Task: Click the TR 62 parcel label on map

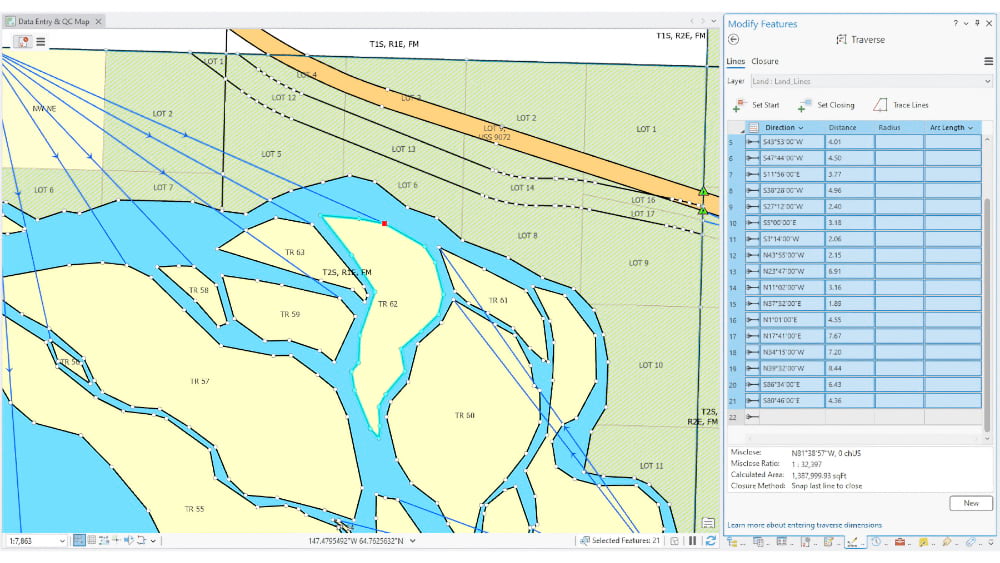Action: (388, 304)
